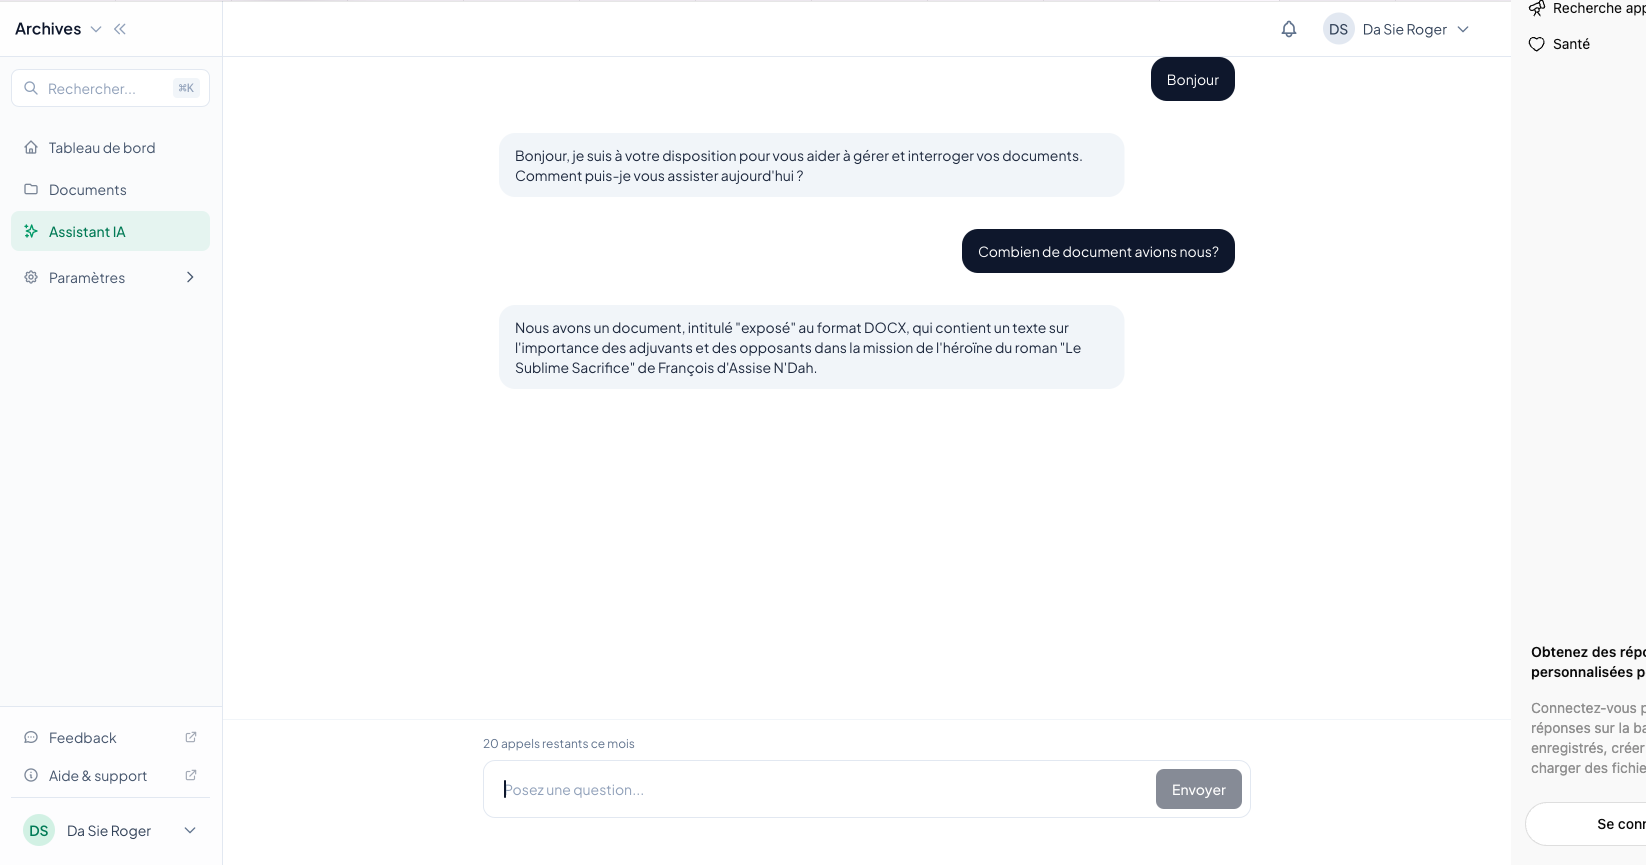This screenshot has width=1646, height=865.
Task: Open Aide & support external link icon
Action: point(191,776)
